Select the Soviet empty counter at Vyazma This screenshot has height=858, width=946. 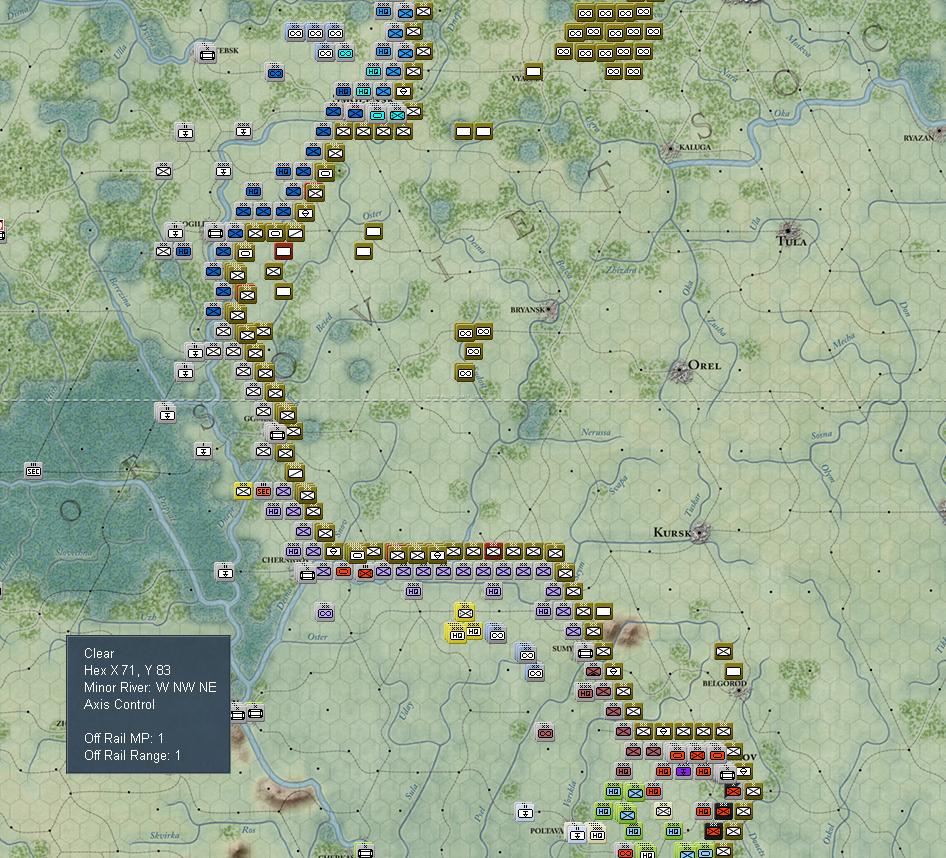(x=533, y=72)
